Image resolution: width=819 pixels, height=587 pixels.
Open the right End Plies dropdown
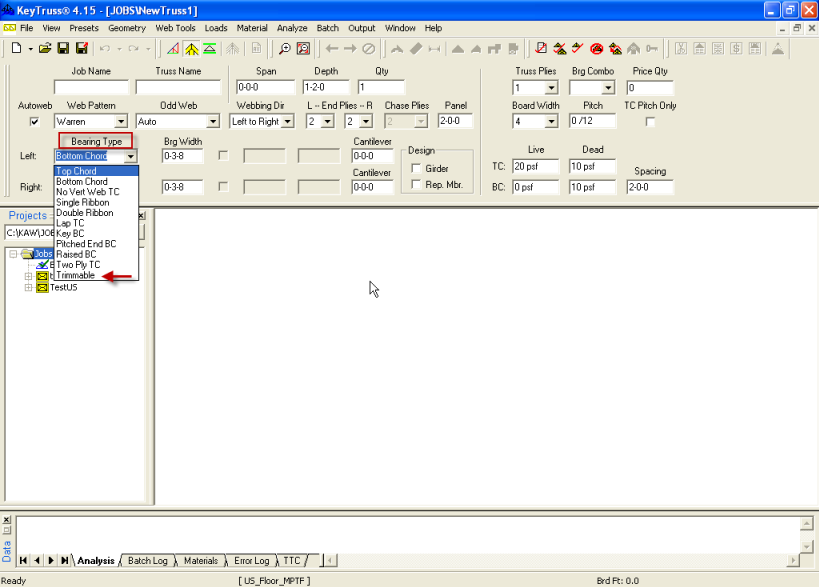(366, 122)
